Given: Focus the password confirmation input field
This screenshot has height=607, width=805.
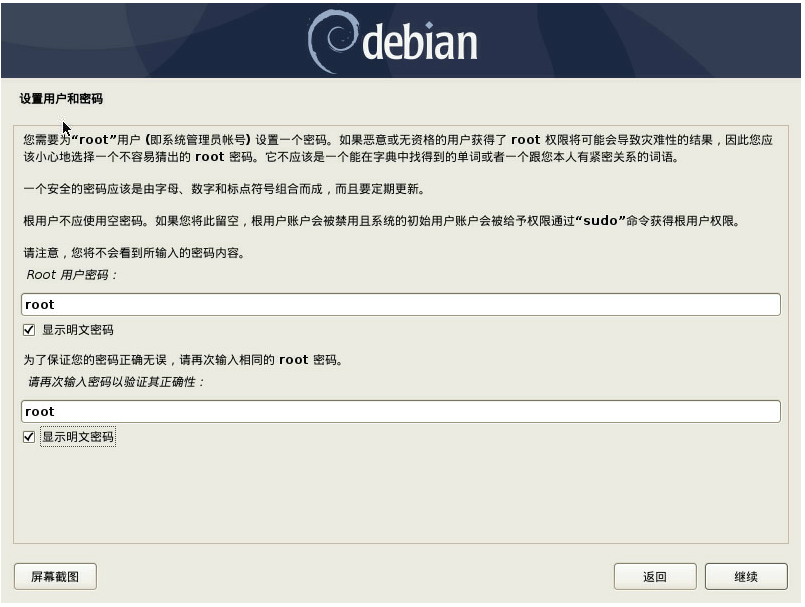Looking at the screenshot, I should pyautogui.click(x=401, y=412).
